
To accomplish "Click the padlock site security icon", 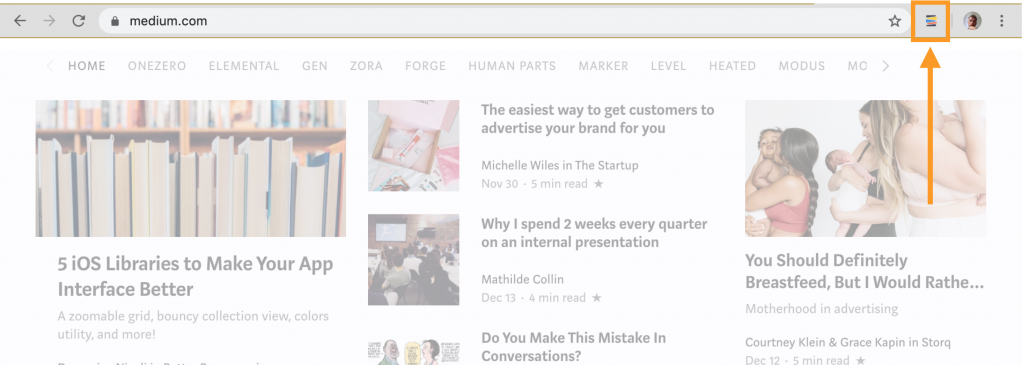I will tap(116, 21).
